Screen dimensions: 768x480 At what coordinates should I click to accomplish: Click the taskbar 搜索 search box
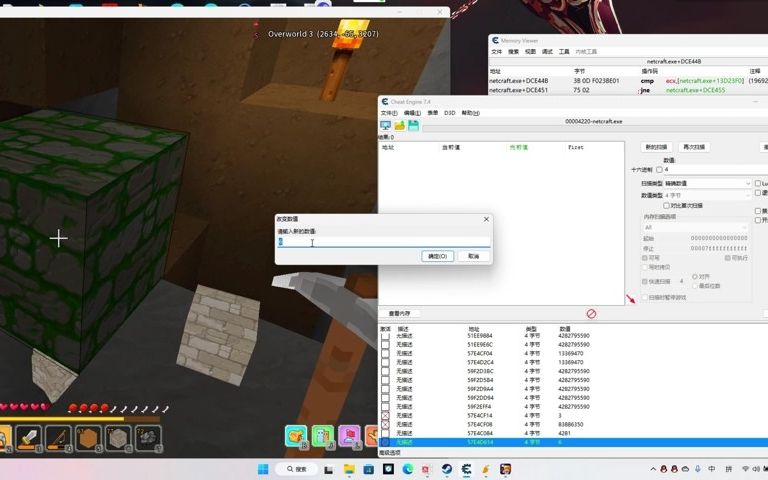[x=296, y=469]
